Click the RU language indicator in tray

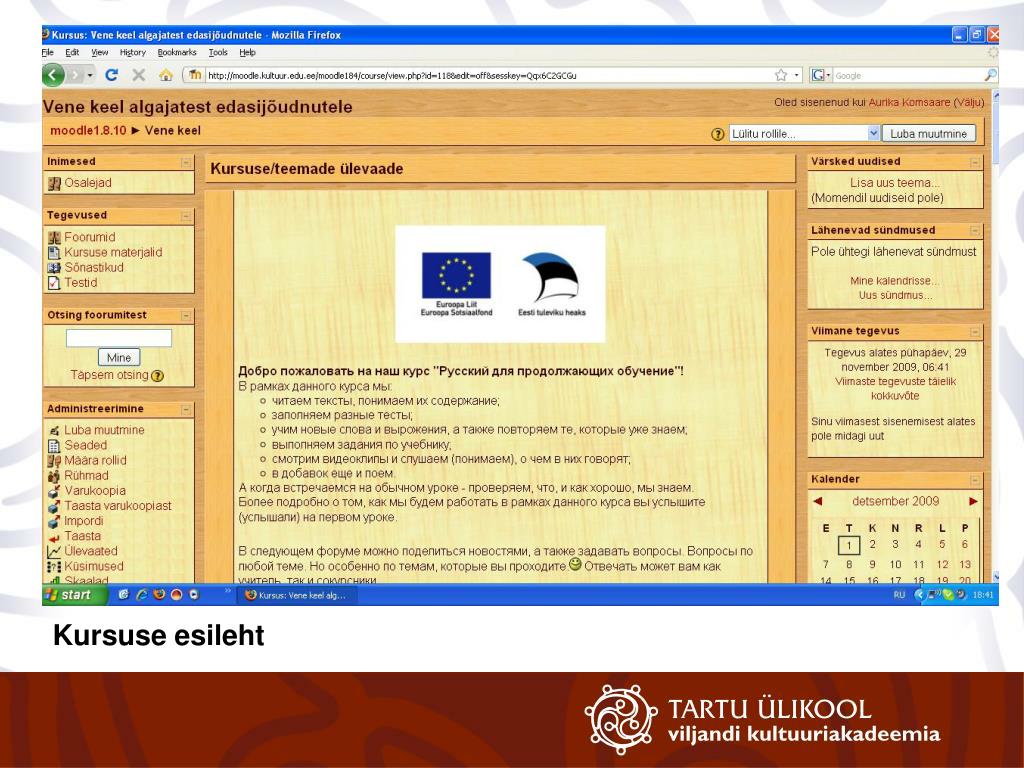[x=899, y=595]
